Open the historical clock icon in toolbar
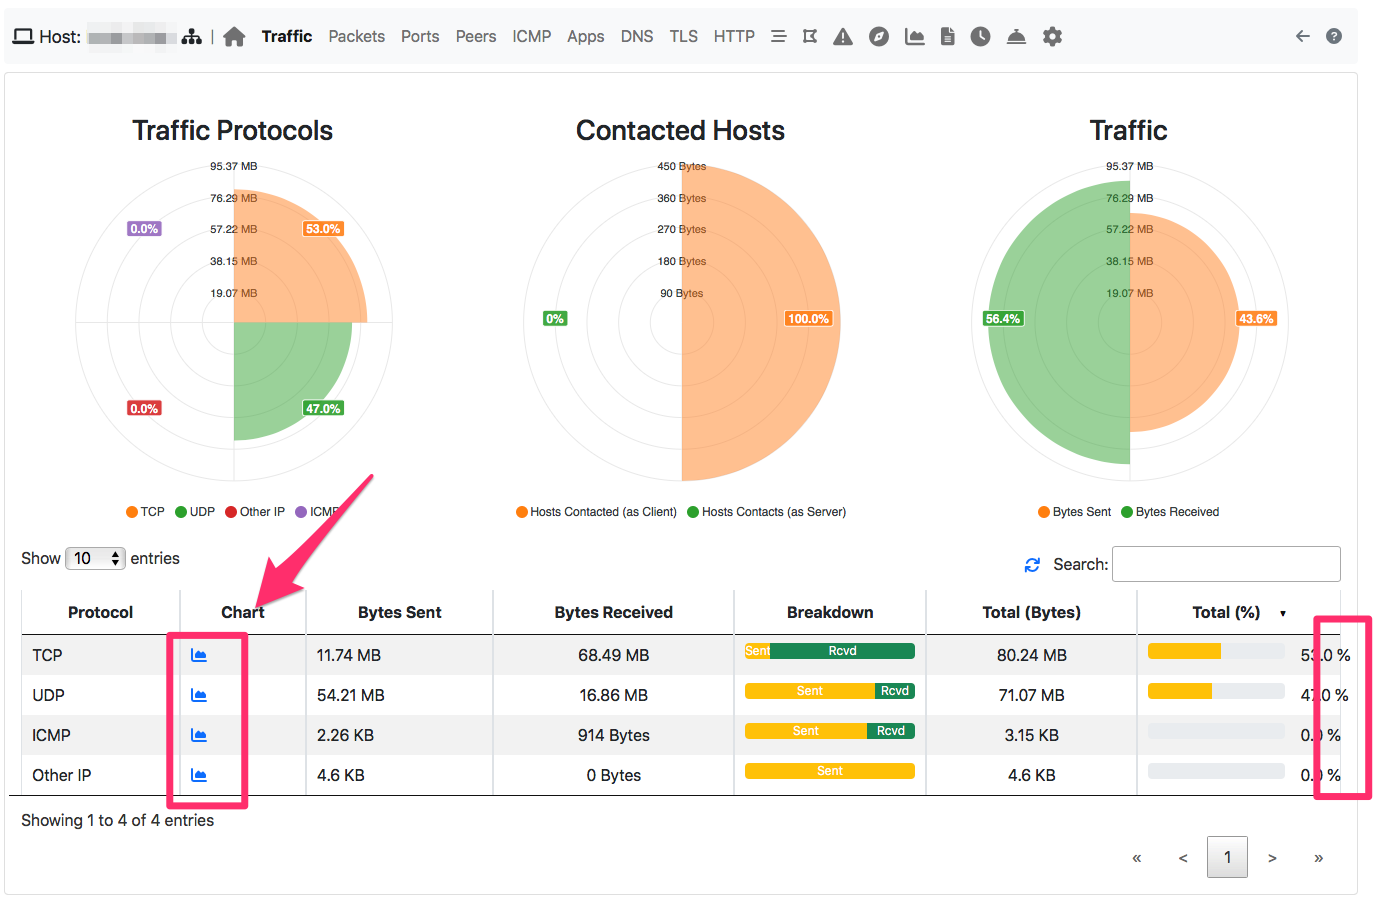Viewport: 1373px width, 907px height. [980, 36]
